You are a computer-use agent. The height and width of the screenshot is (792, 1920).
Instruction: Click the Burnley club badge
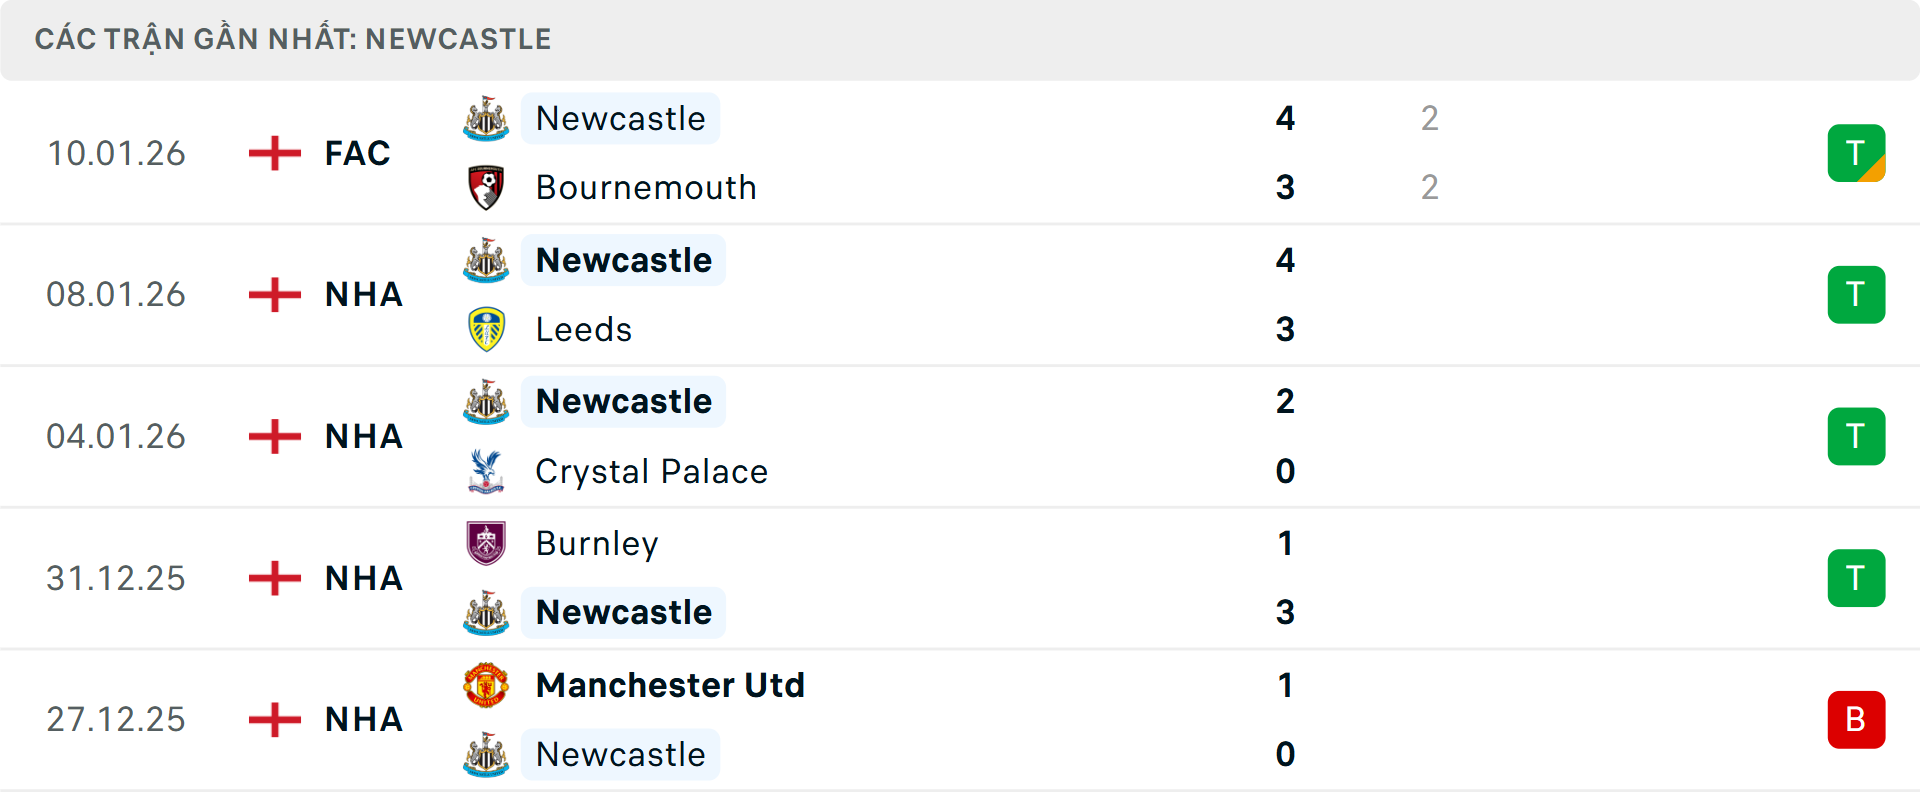click(486, 543)
